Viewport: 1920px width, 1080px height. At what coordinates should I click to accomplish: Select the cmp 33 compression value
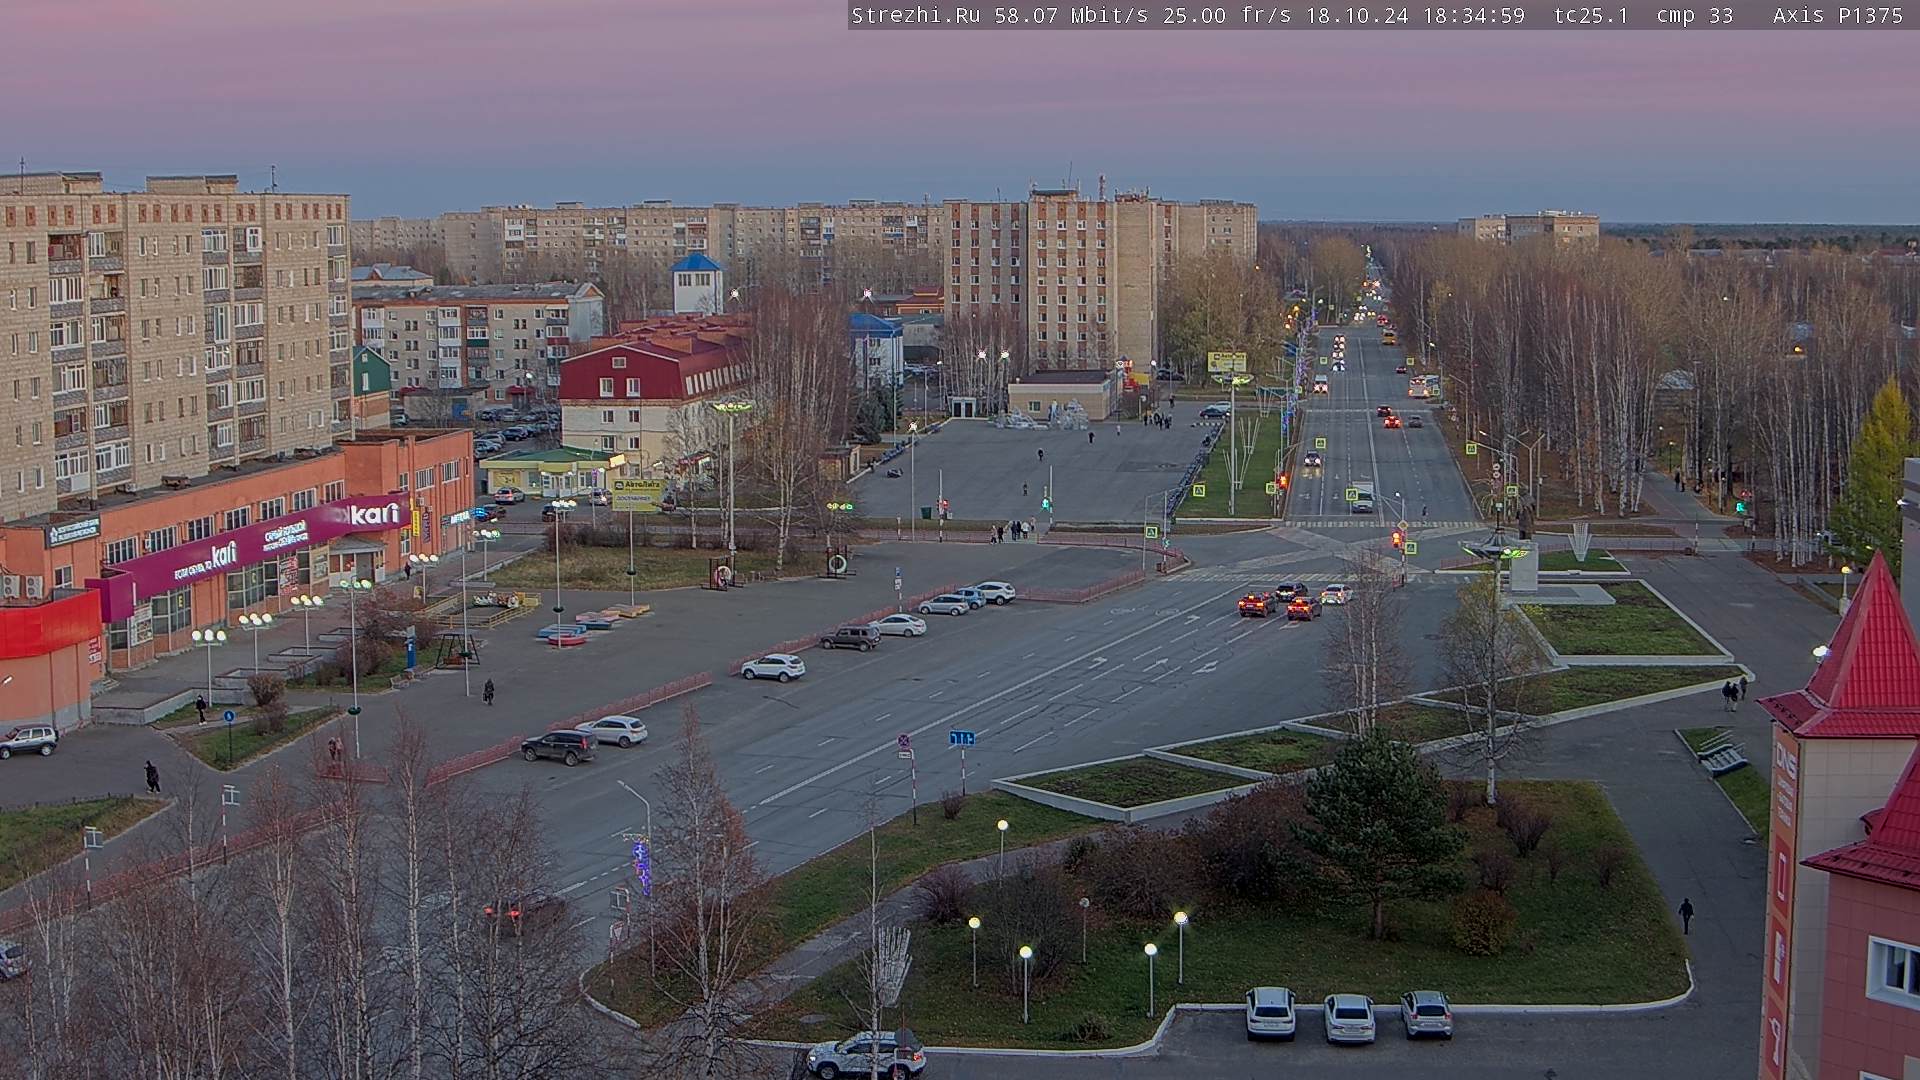pyautogui.click(x=1694, y=15)
